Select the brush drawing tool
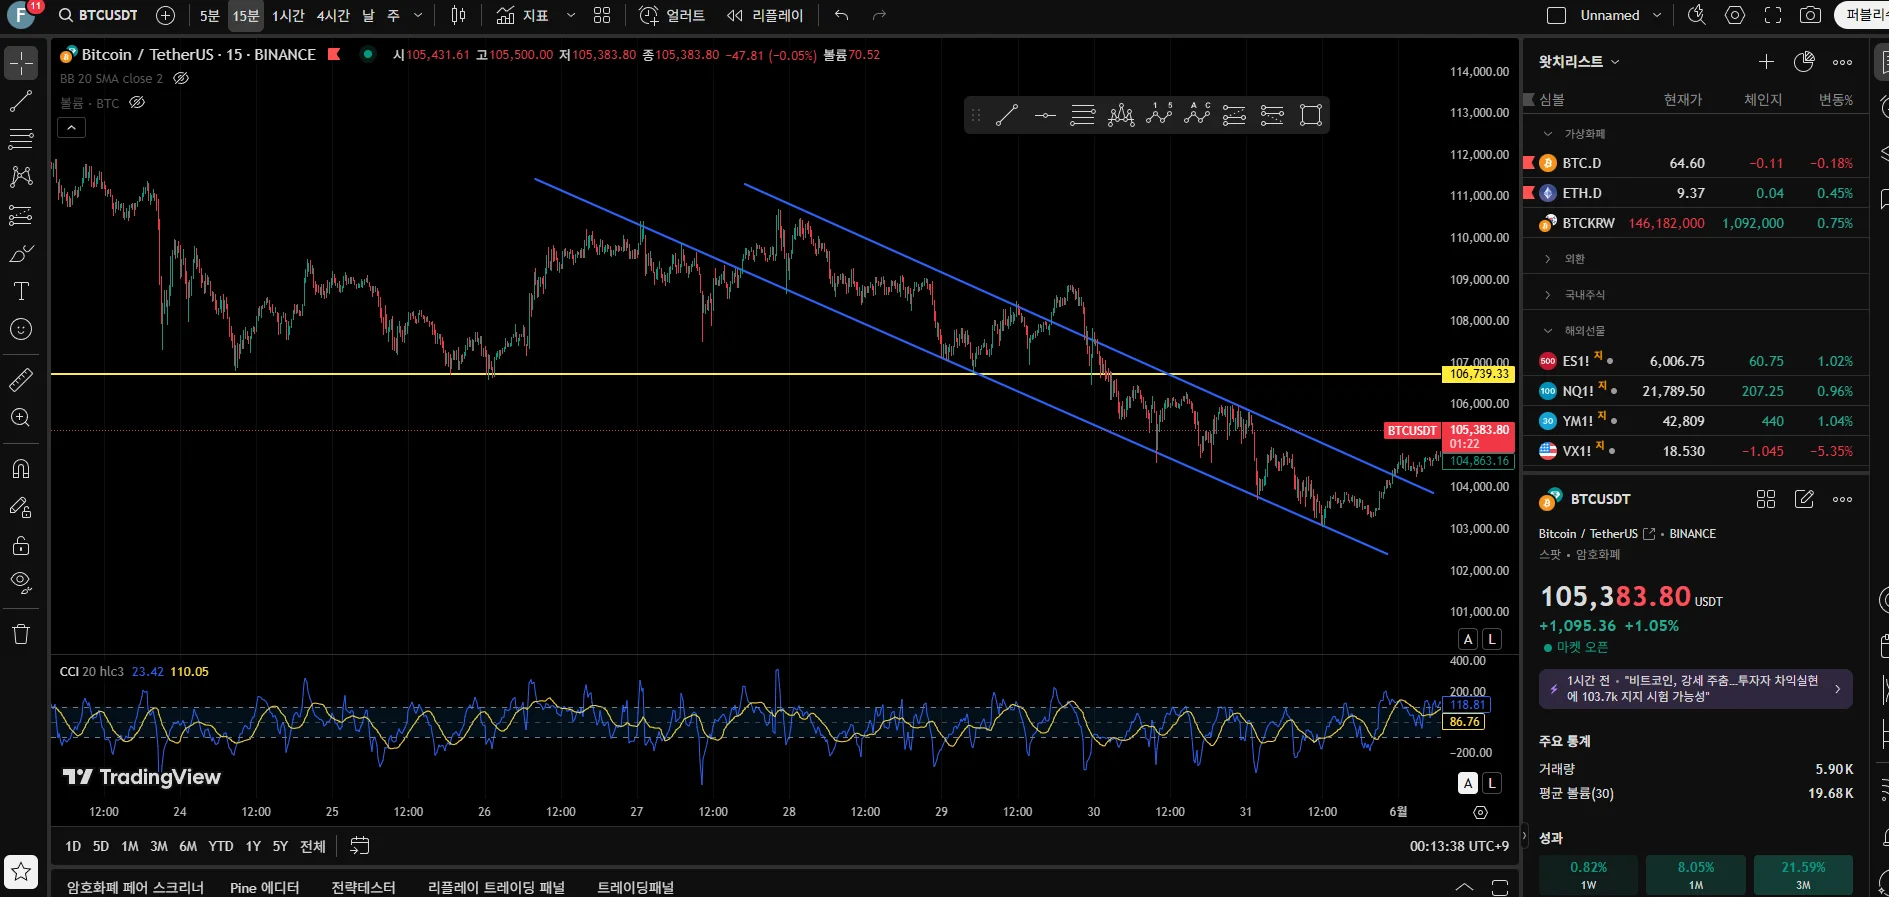Screen dimensions: 1889x897 click(x=21, y=254)
